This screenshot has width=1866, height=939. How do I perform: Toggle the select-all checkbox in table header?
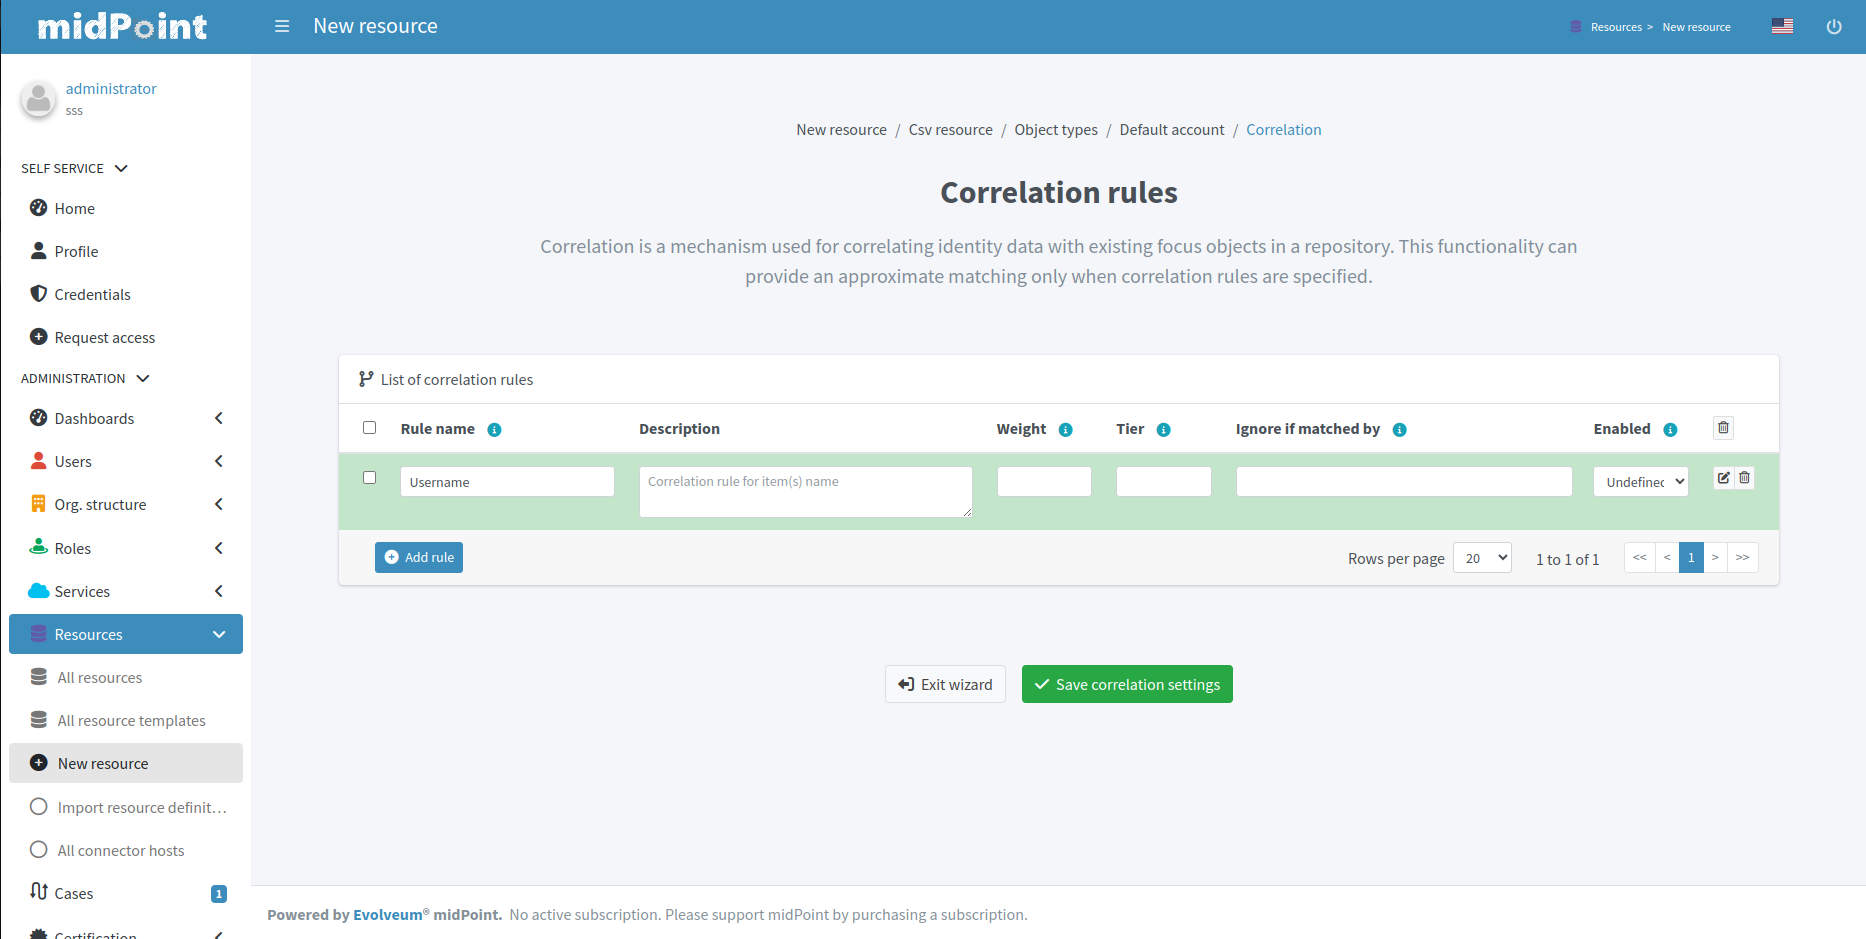pos(369,427)
